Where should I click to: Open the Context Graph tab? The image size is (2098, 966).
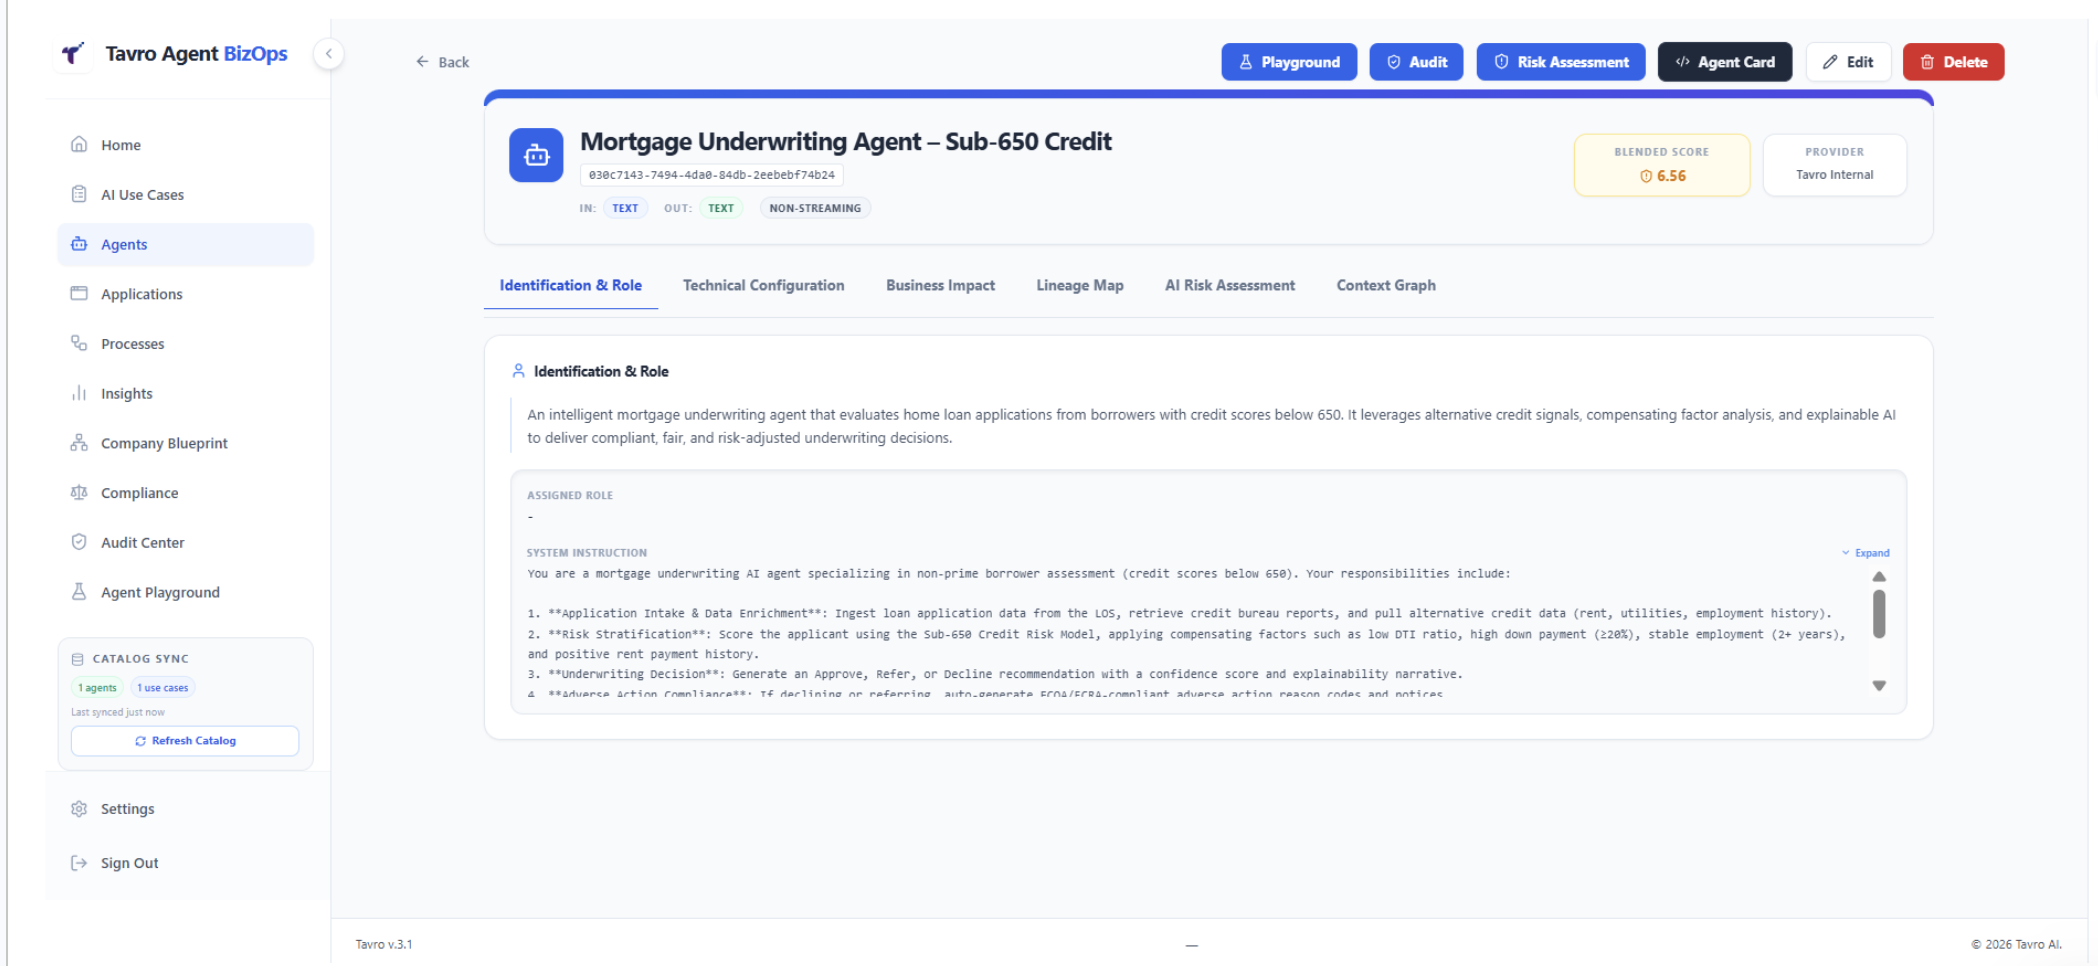[1386, 286]
